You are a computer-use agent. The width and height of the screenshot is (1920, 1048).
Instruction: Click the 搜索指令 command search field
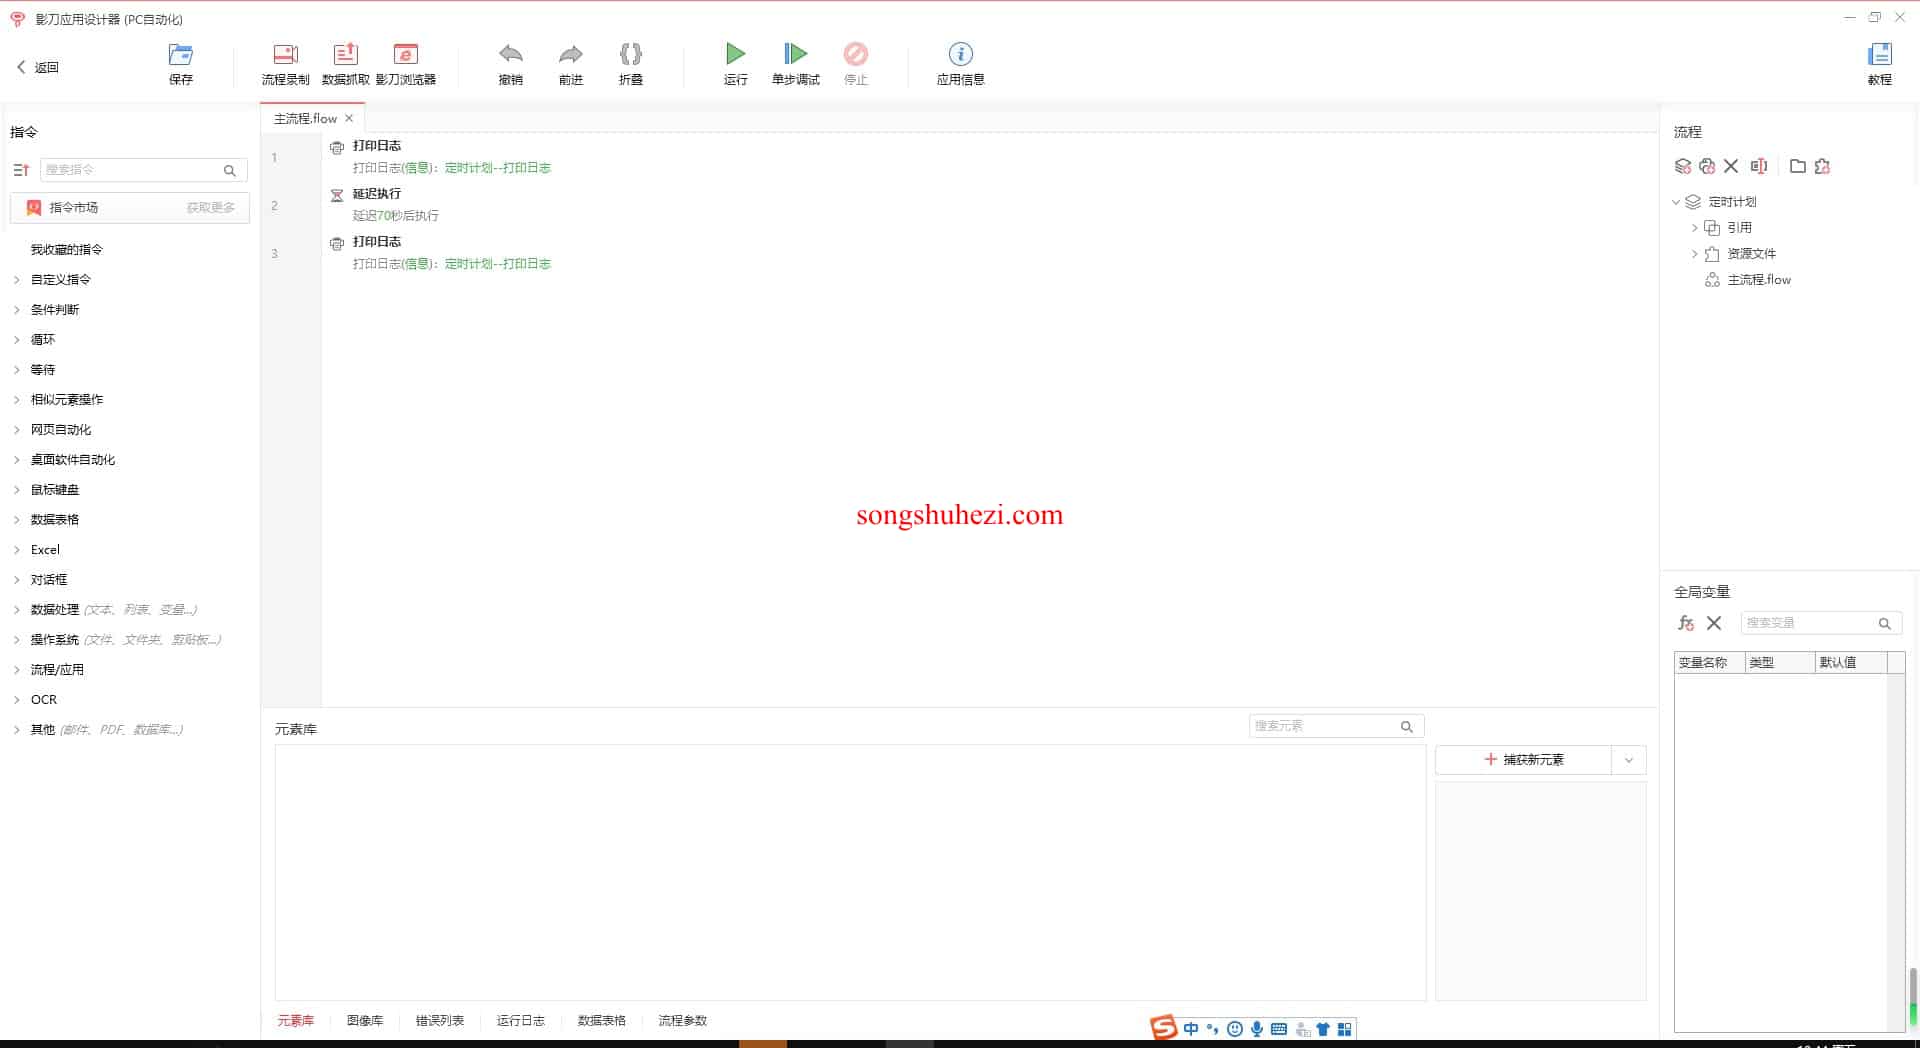coord(144,170)
